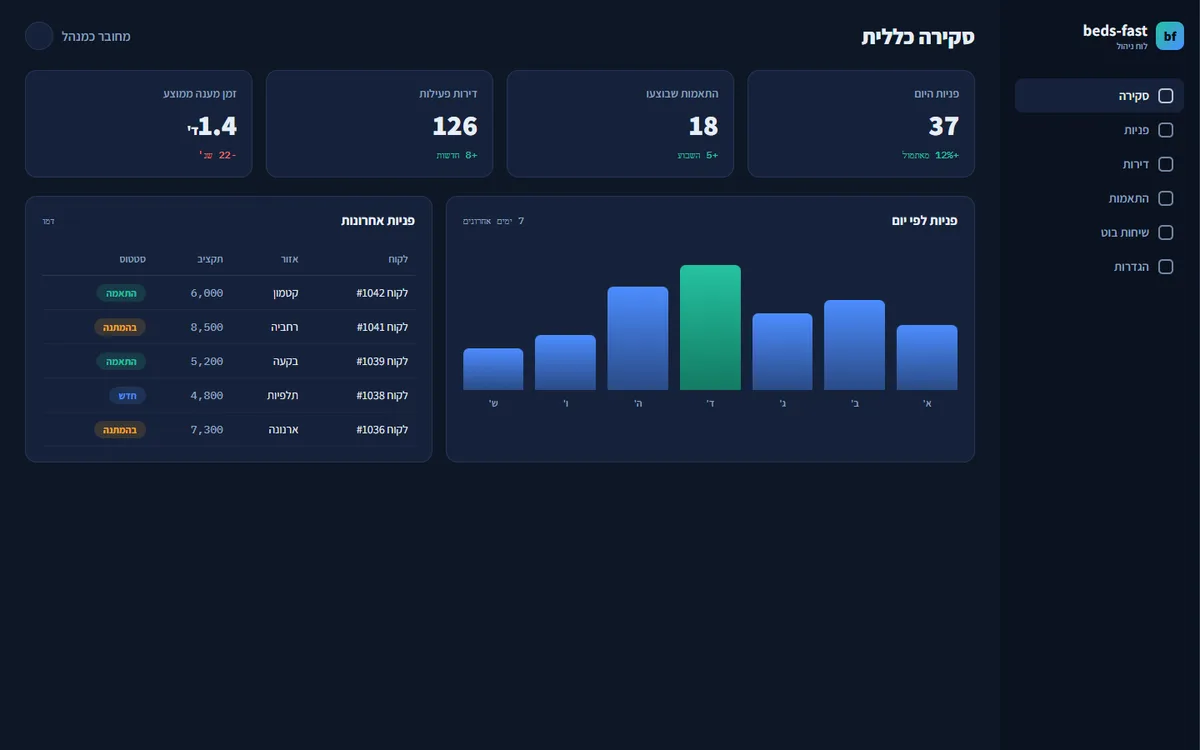Click the user avatar circle
The image size is (1200, 750).
click(x=39, y=36)
